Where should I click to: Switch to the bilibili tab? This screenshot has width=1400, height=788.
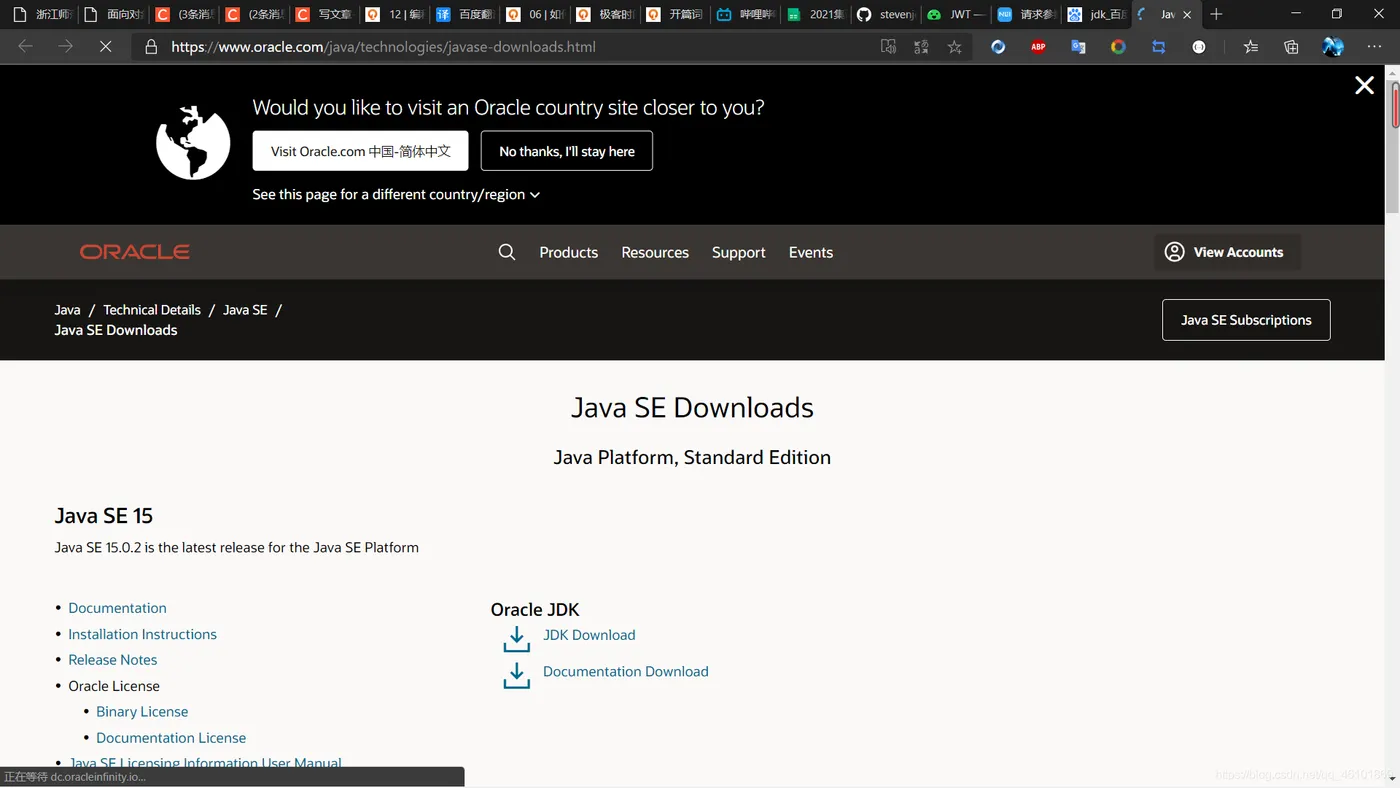745,14
